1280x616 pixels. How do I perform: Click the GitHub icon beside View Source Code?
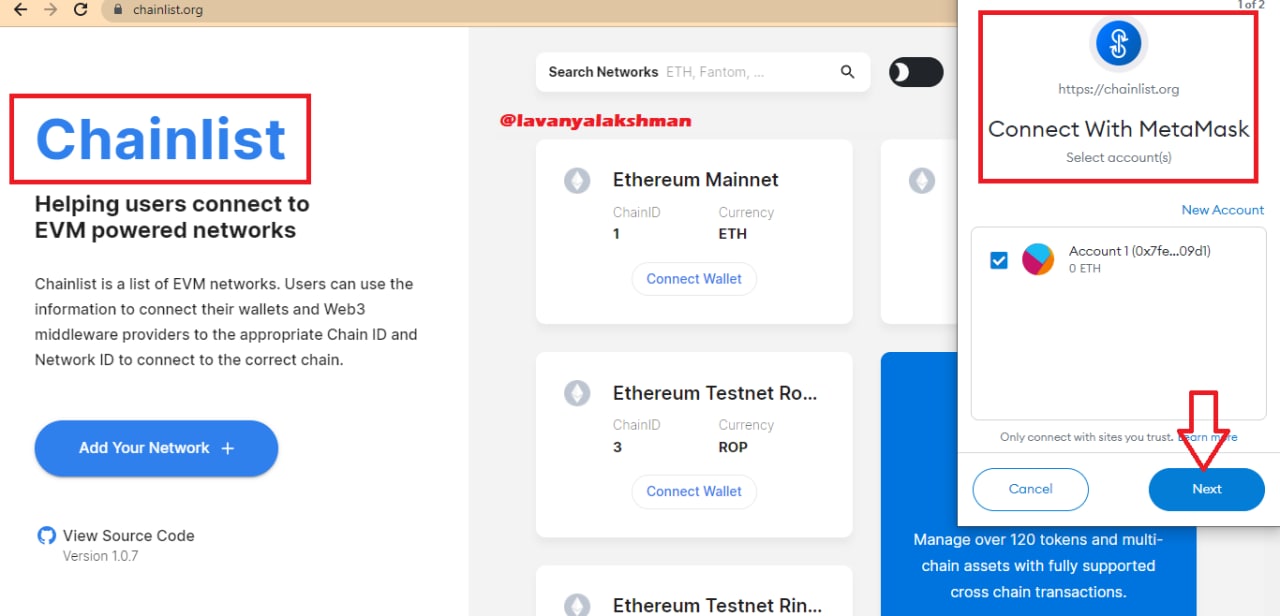(x=46, y=536)
